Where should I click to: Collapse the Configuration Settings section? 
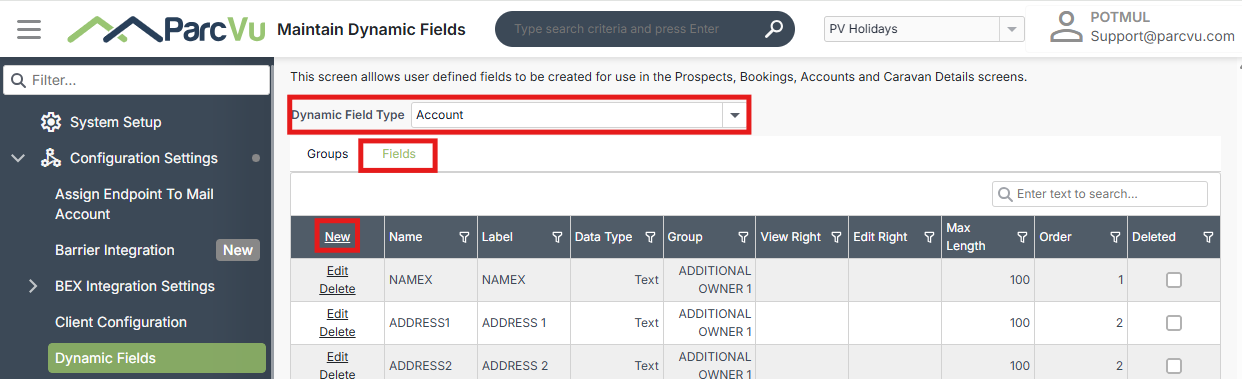pyautogui.click(x=19, y=158)
